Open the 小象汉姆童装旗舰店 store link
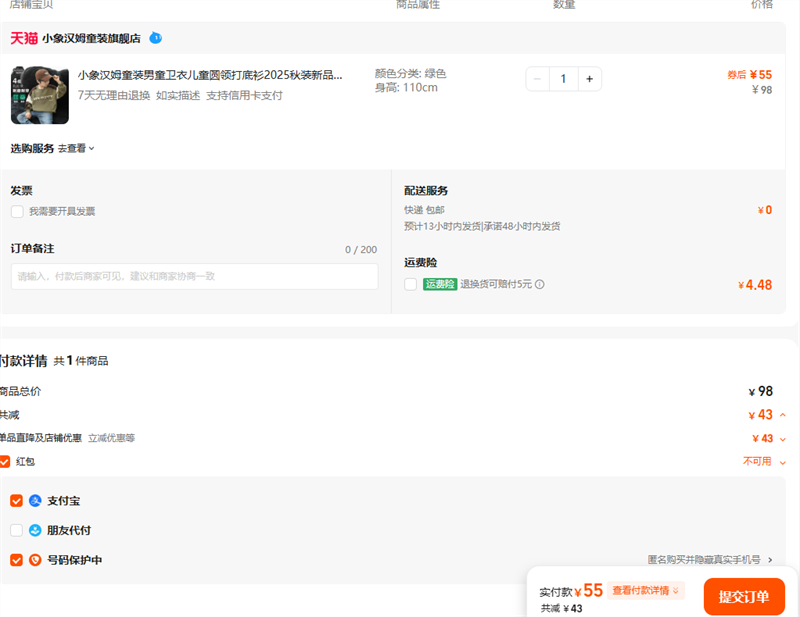 click(93, 38)
